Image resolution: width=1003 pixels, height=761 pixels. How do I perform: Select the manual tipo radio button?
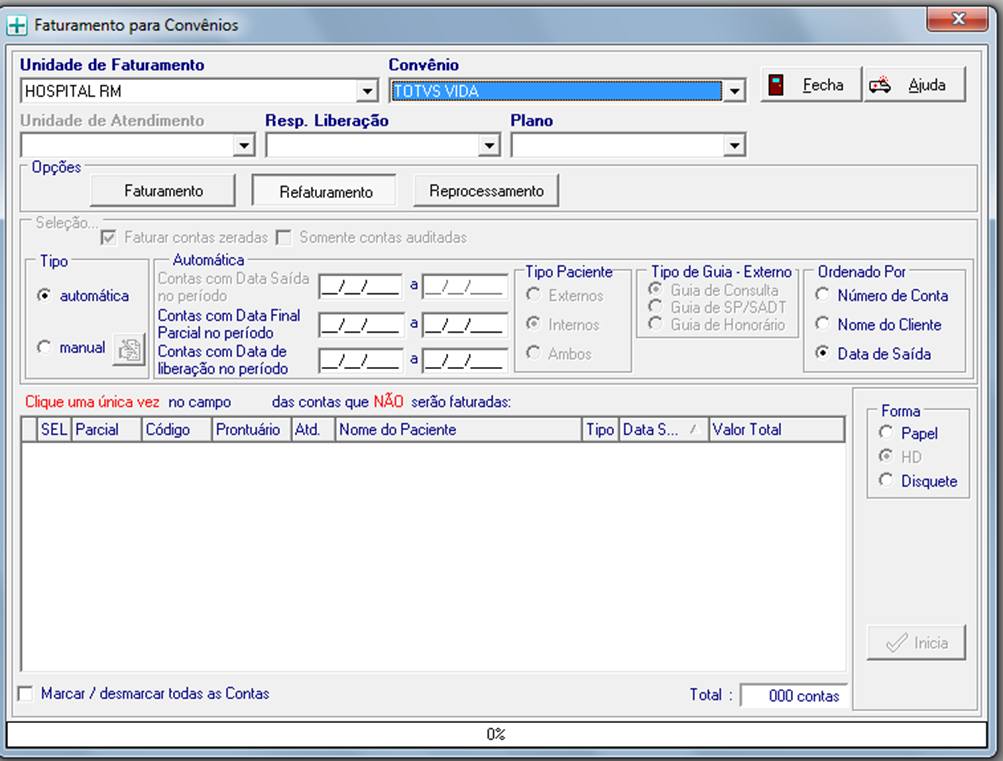43,347
